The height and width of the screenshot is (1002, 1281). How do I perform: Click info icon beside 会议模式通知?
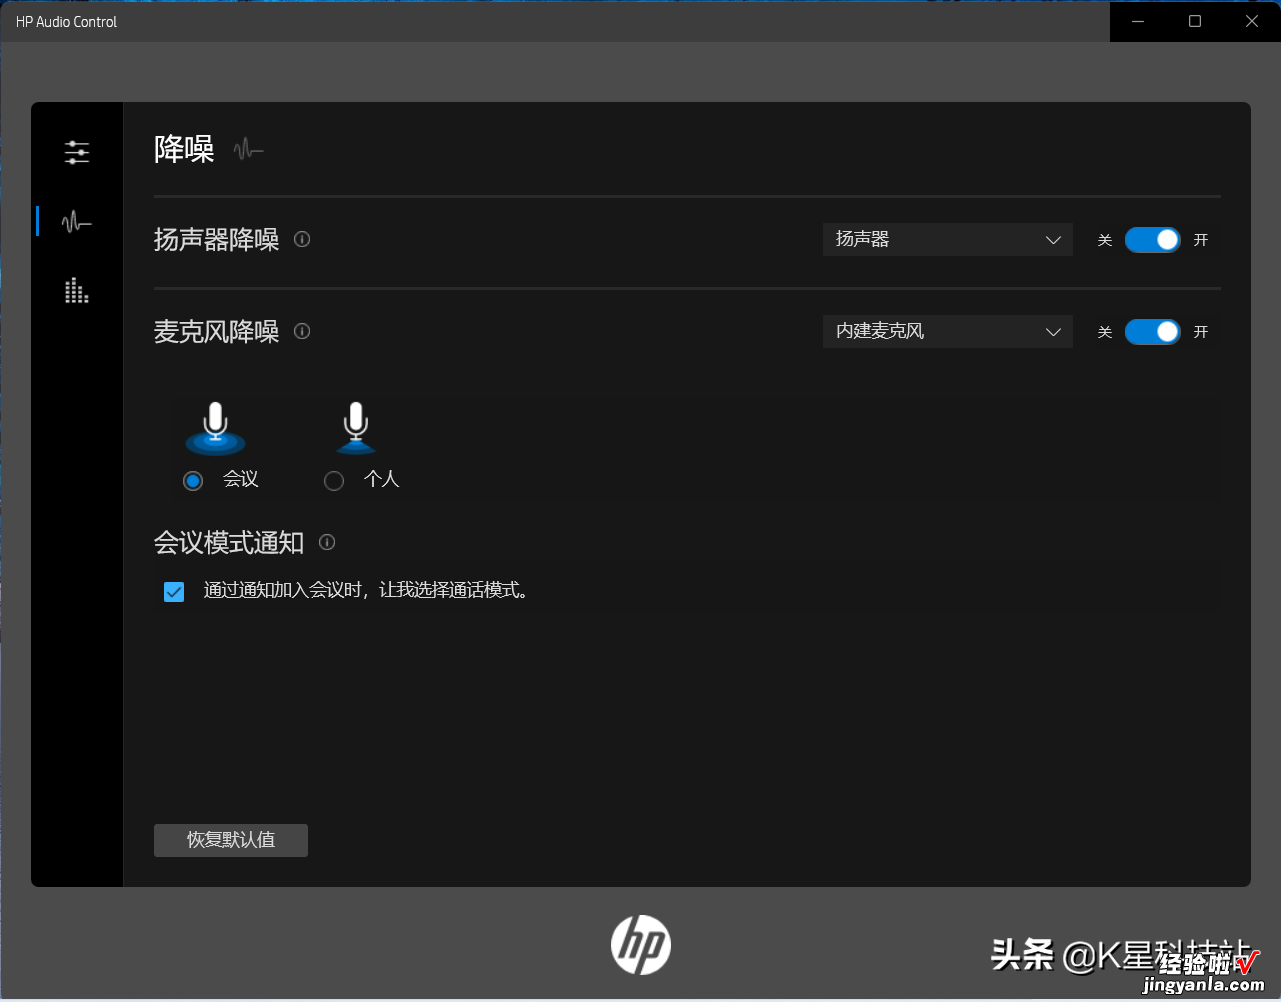(327, 542)
